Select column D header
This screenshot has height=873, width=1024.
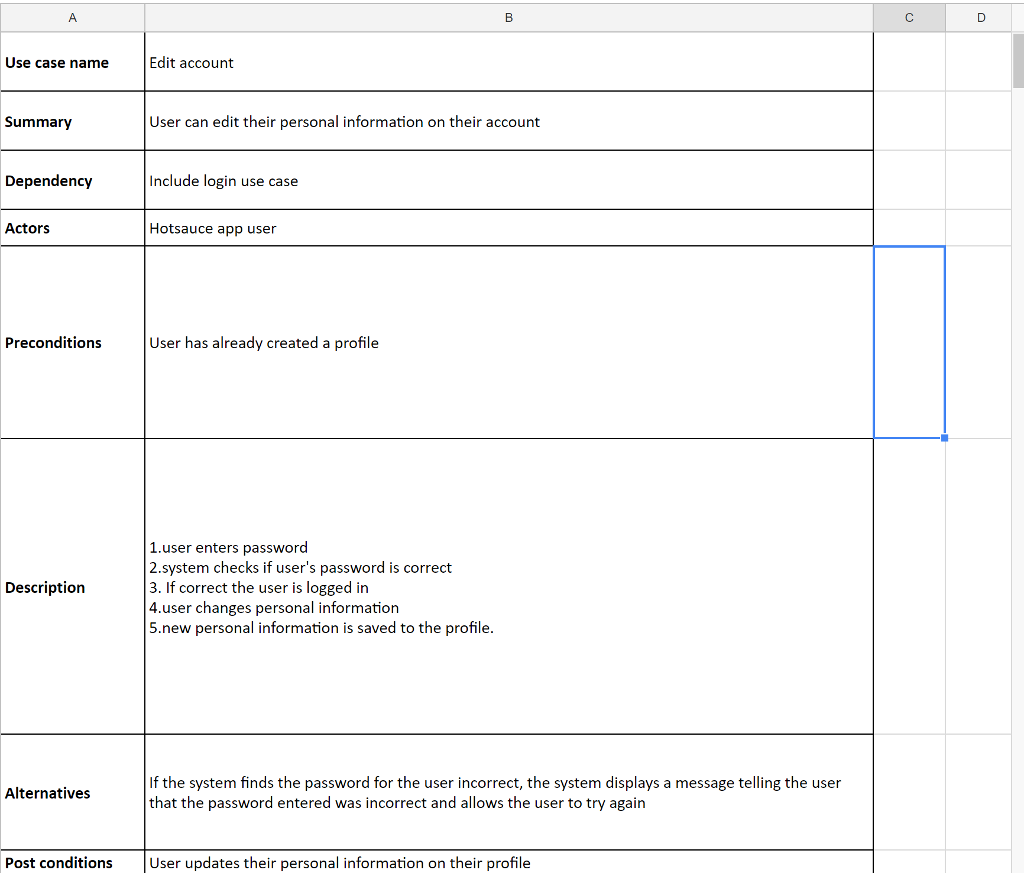coord(981,18)
